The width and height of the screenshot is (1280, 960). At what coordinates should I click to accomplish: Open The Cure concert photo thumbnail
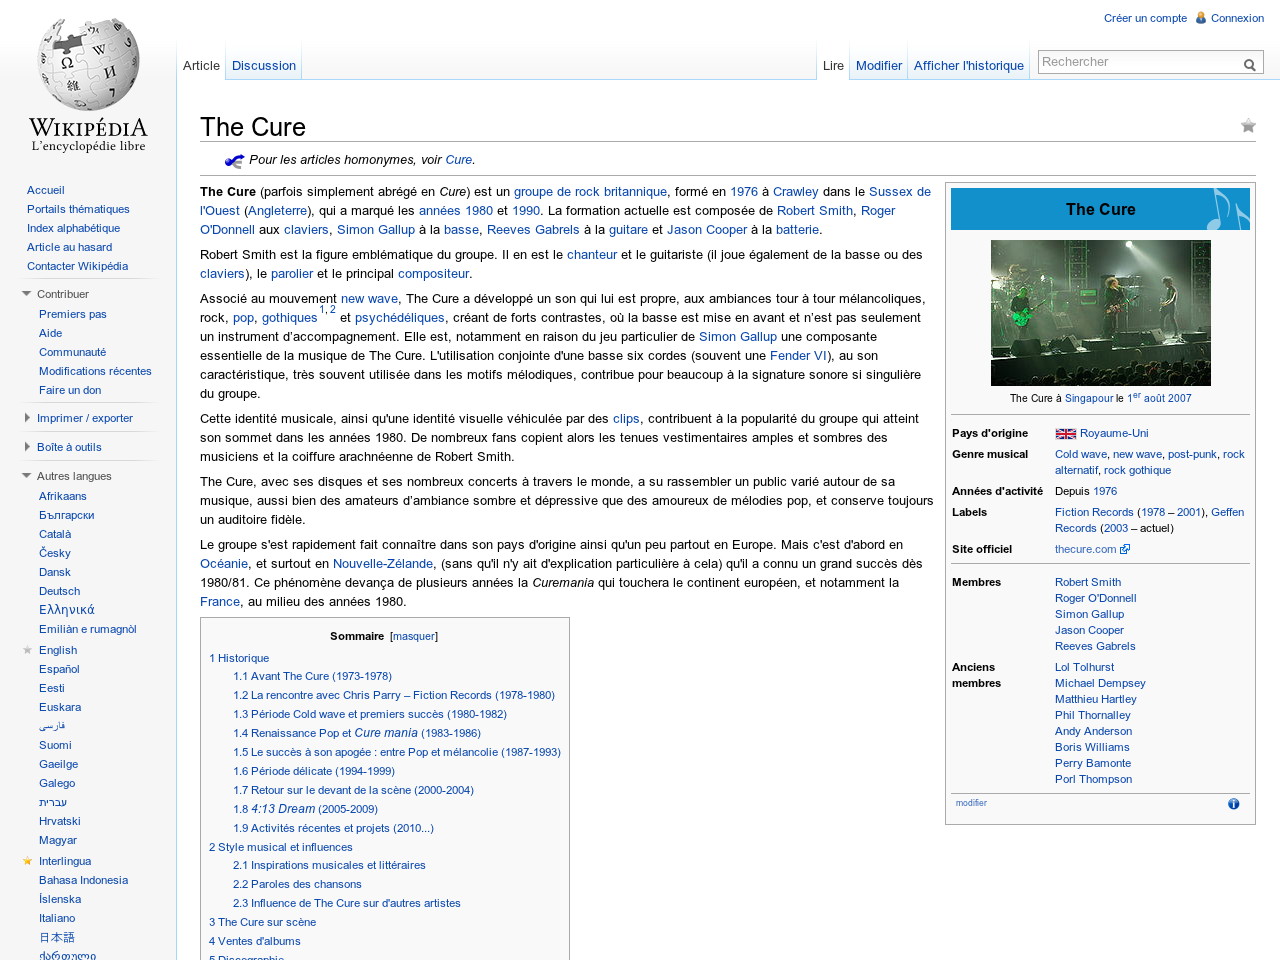coord(1100,313)
